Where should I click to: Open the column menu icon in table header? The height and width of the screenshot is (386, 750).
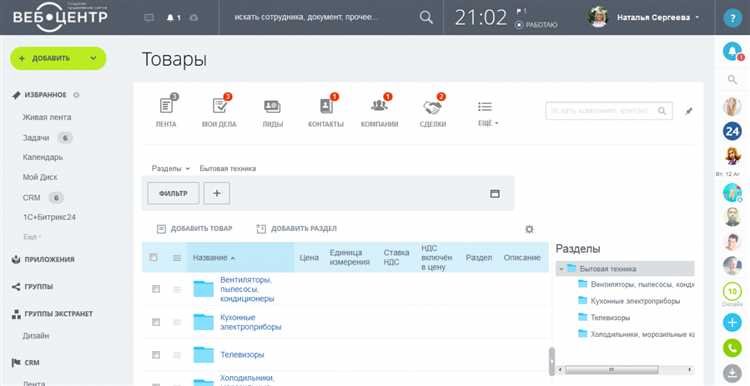click(177, 258)
